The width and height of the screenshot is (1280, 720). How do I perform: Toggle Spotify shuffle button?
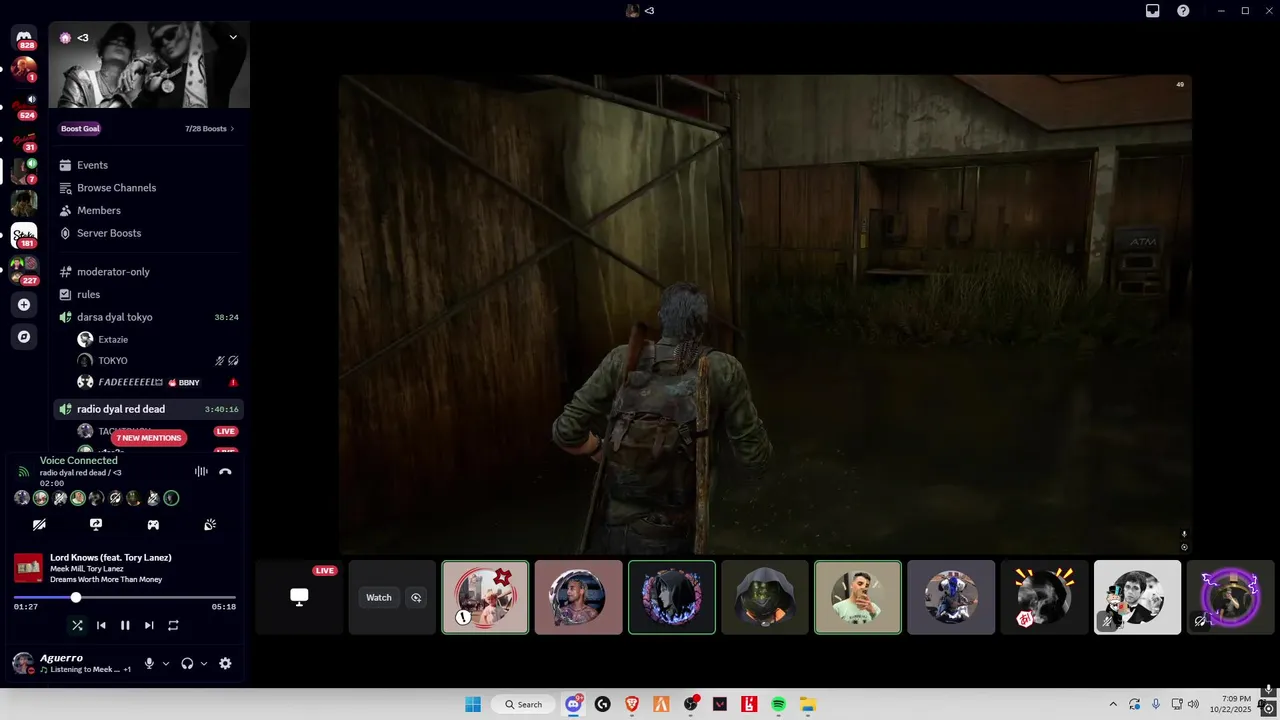coord(77,625)
